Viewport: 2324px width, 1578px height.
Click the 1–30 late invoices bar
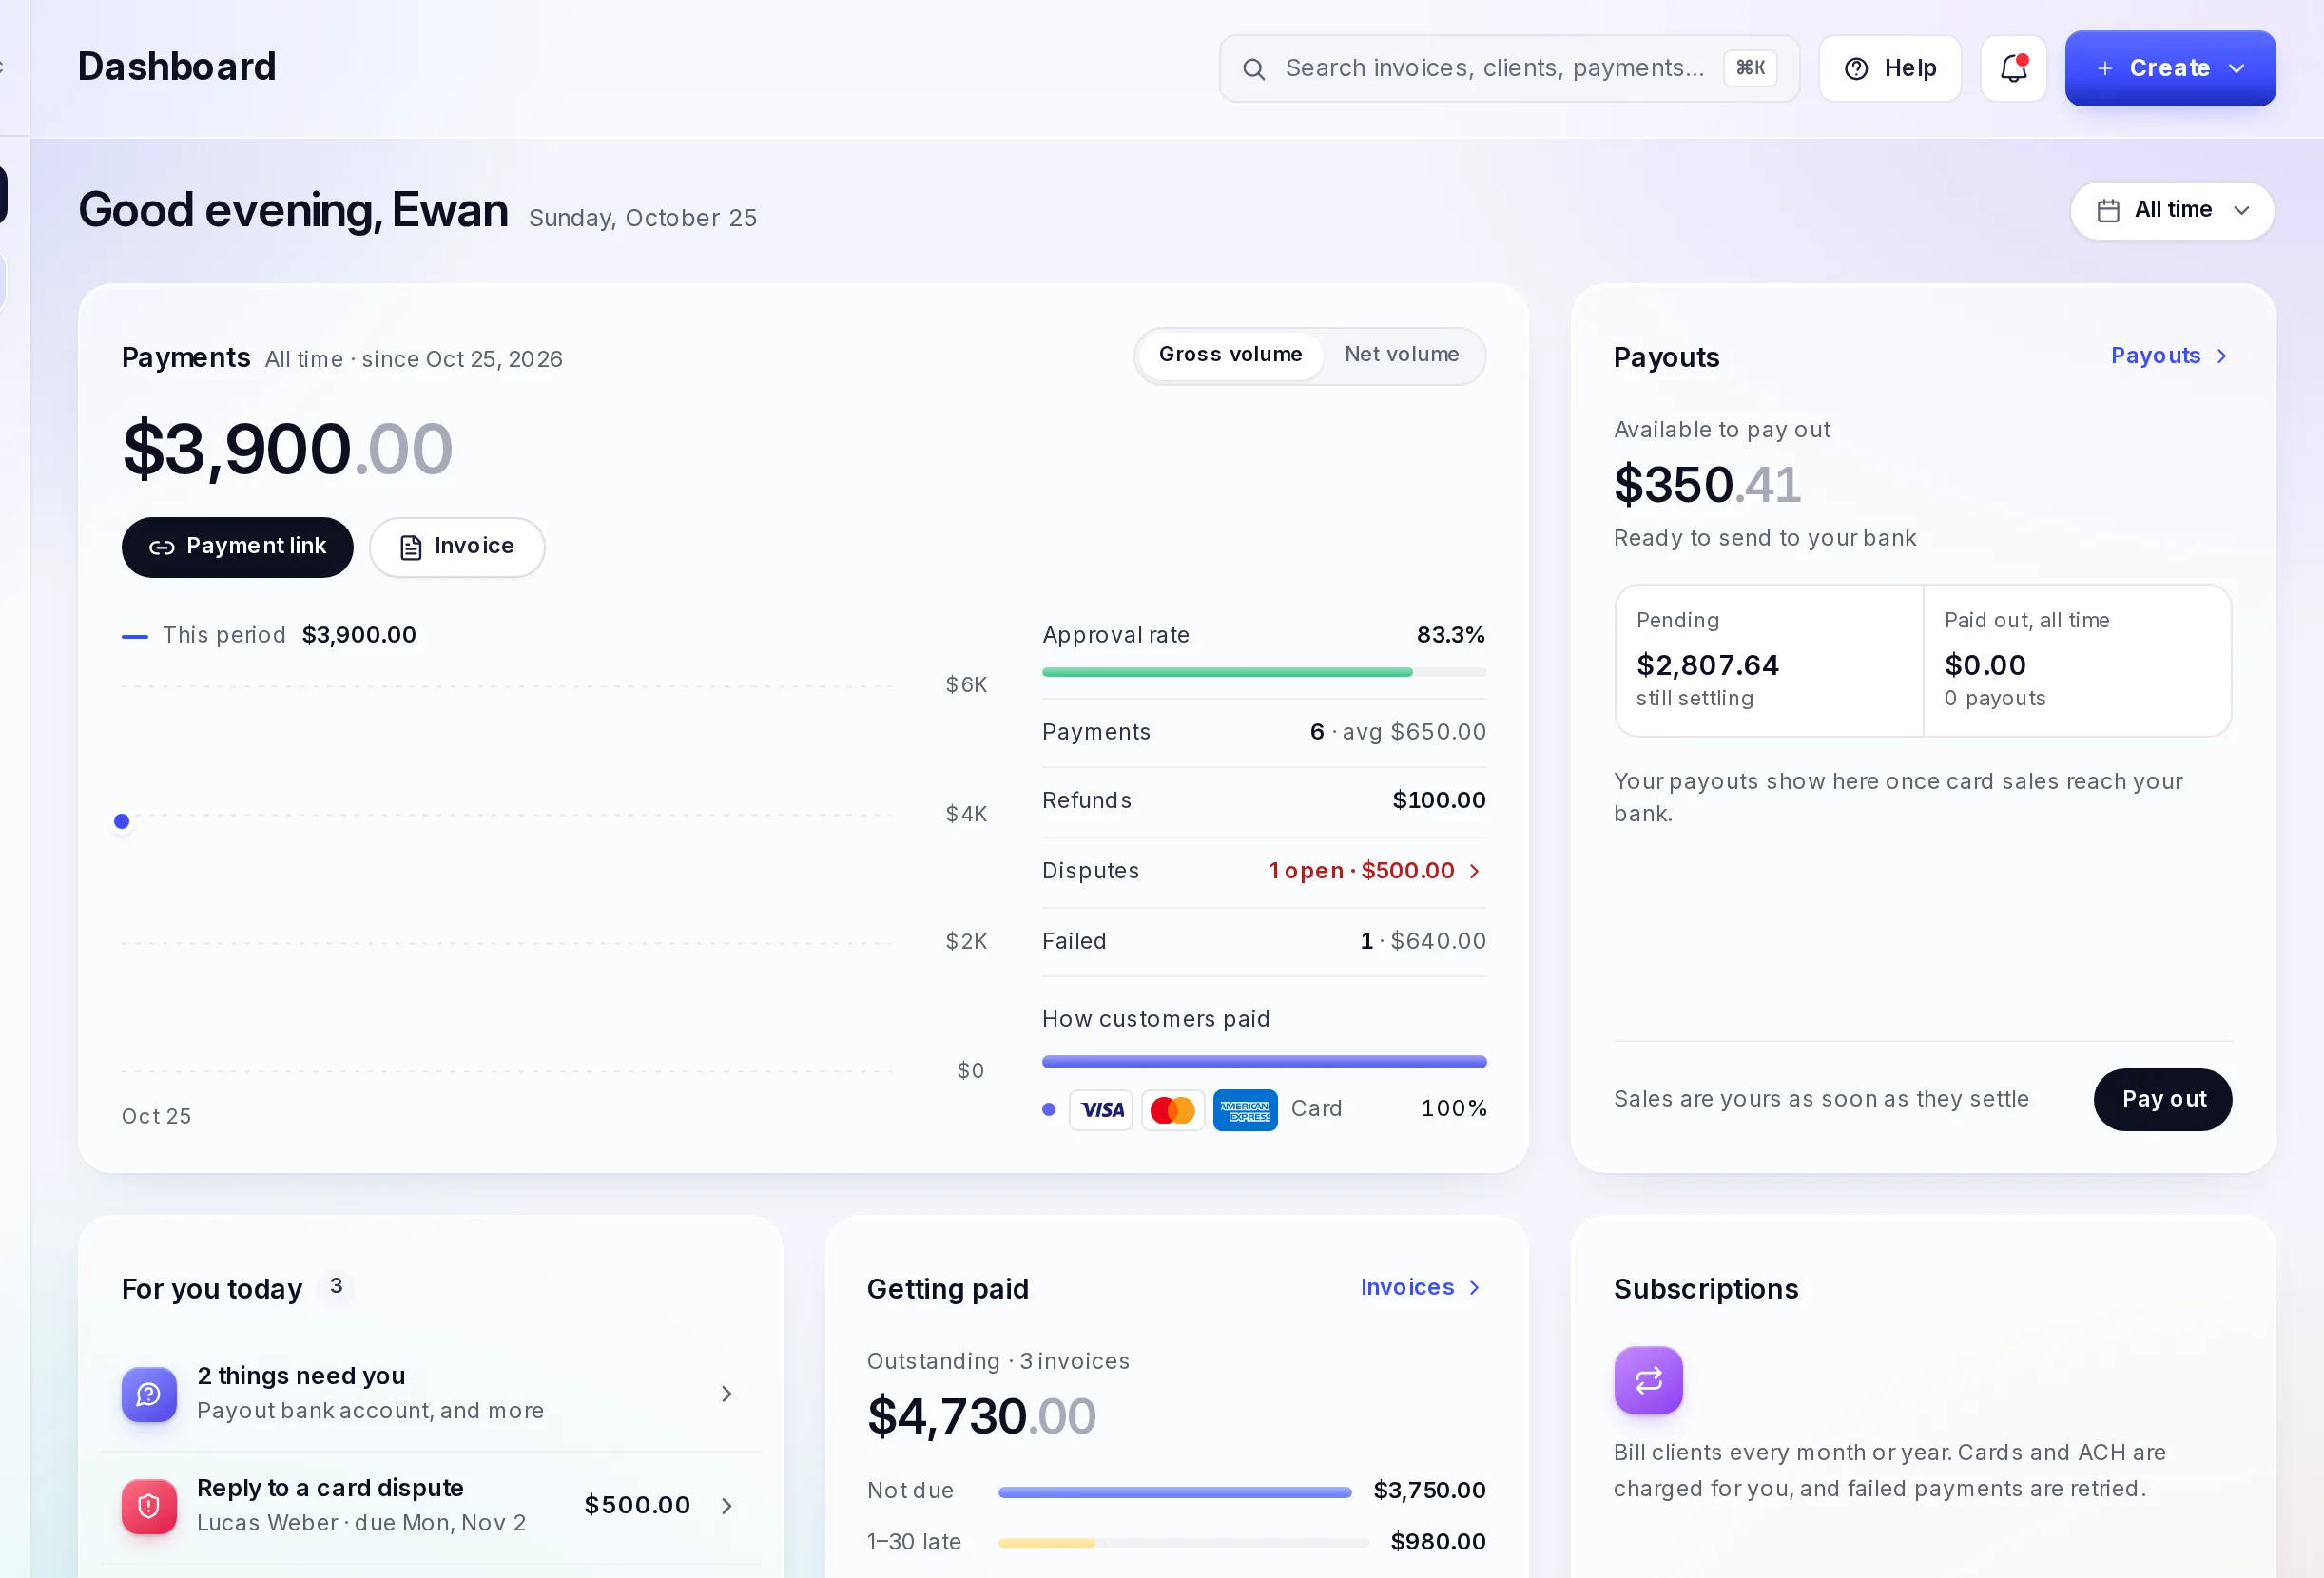[1182, 1543]
